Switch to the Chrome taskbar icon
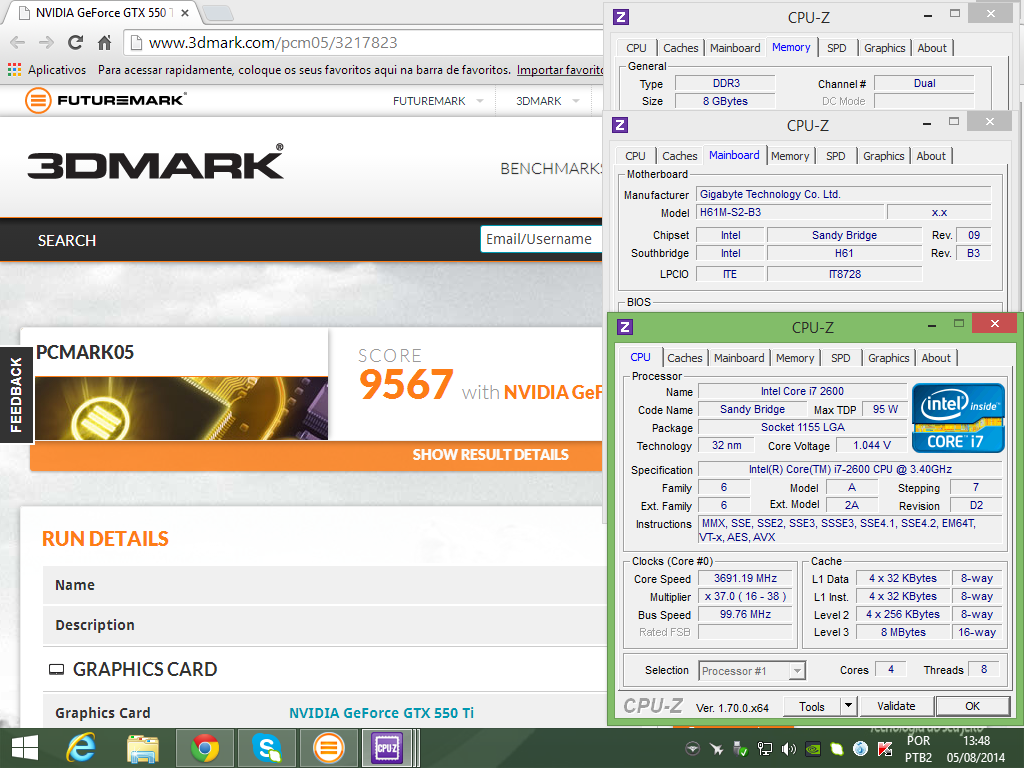 (205, 748)
